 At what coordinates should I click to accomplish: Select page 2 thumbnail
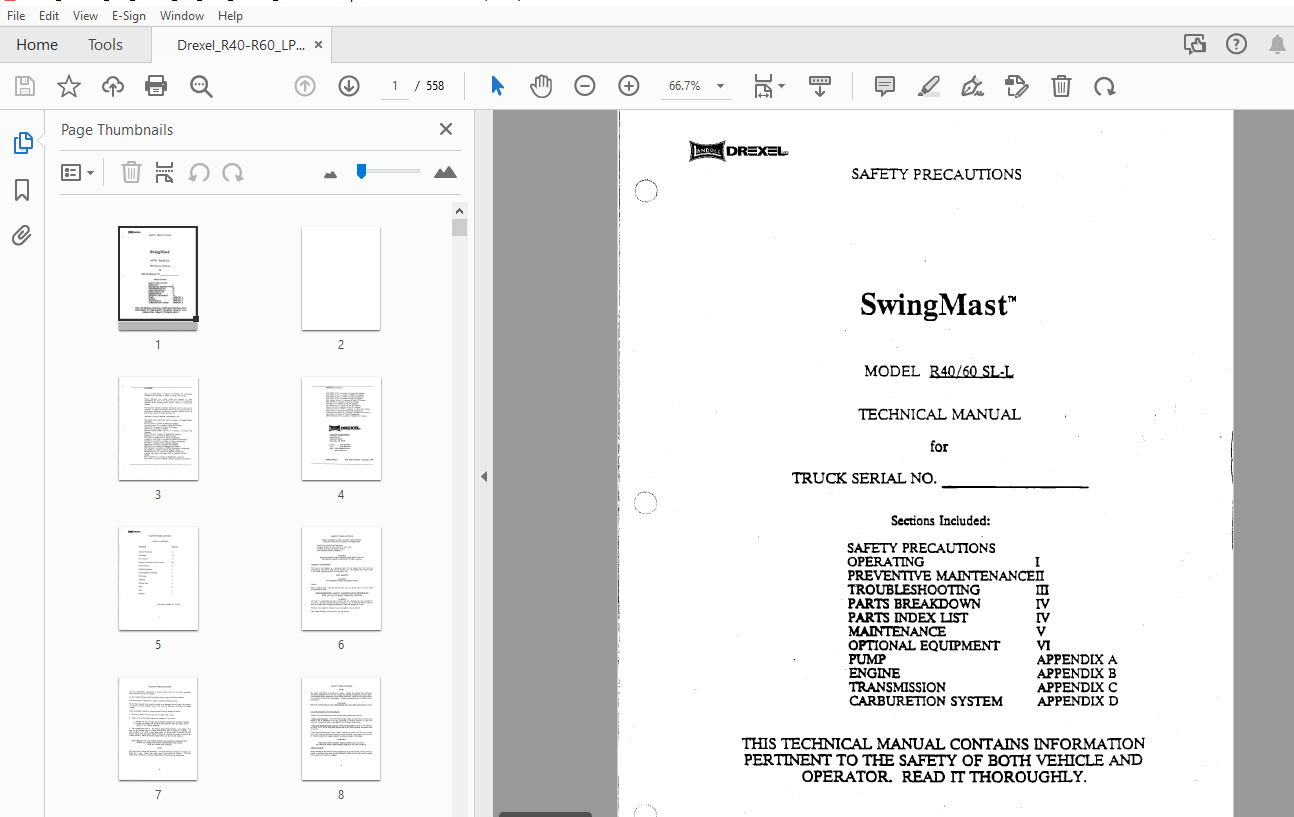point(341,278)
